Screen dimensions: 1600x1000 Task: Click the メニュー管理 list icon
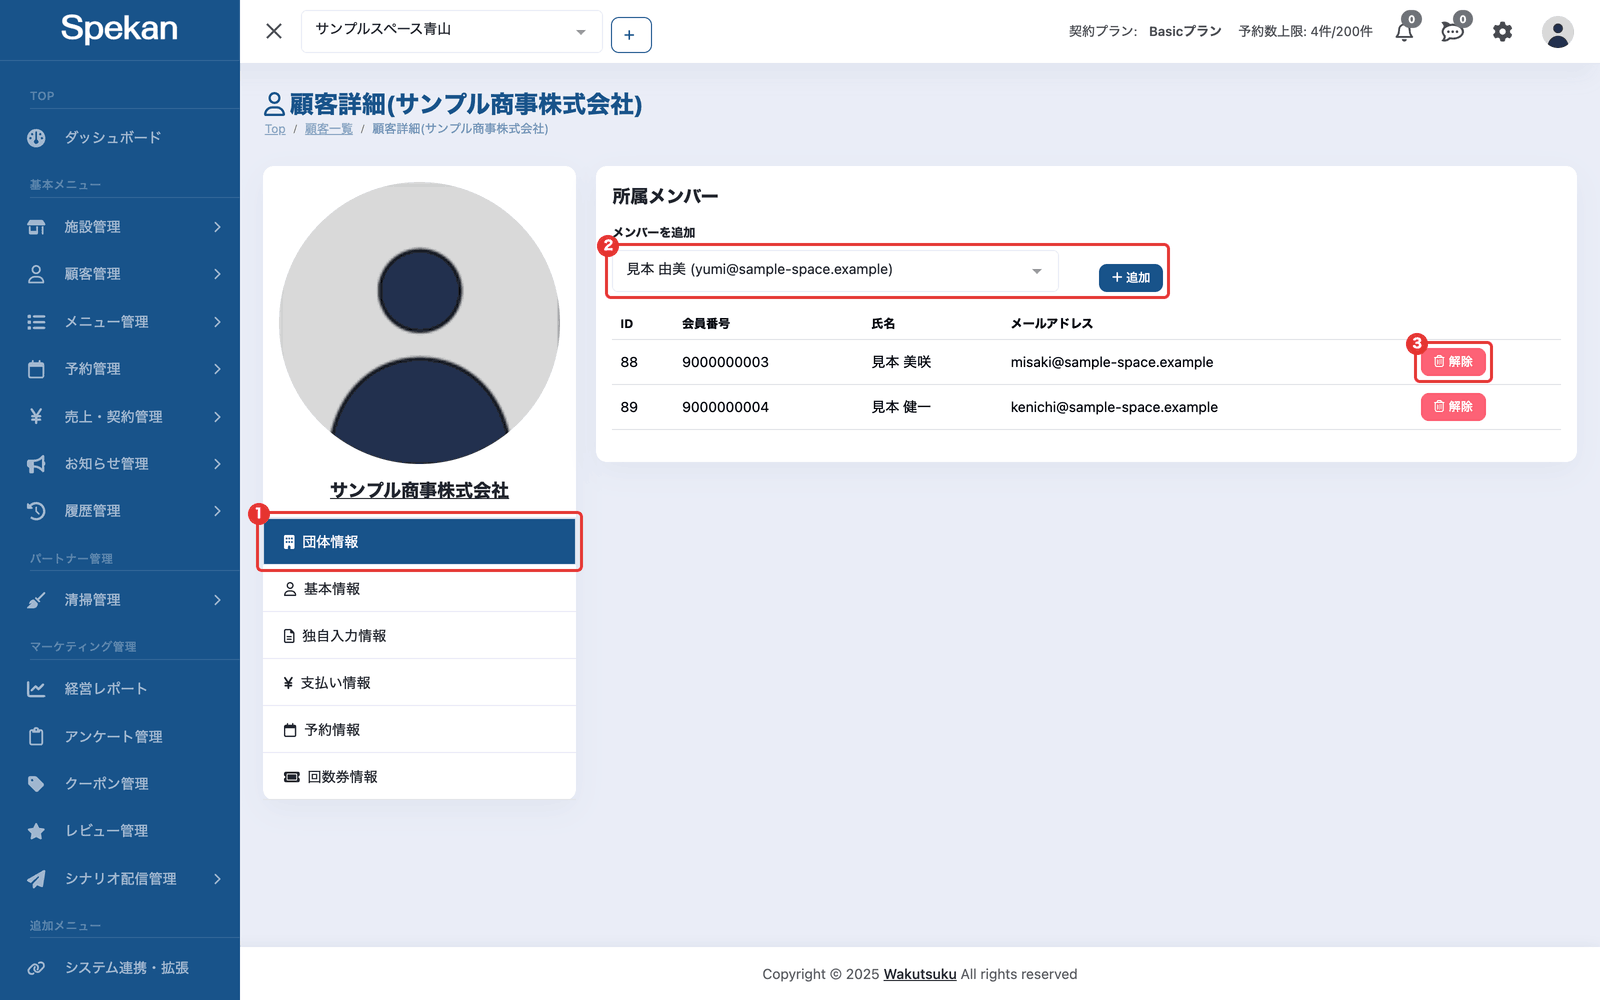36,322
